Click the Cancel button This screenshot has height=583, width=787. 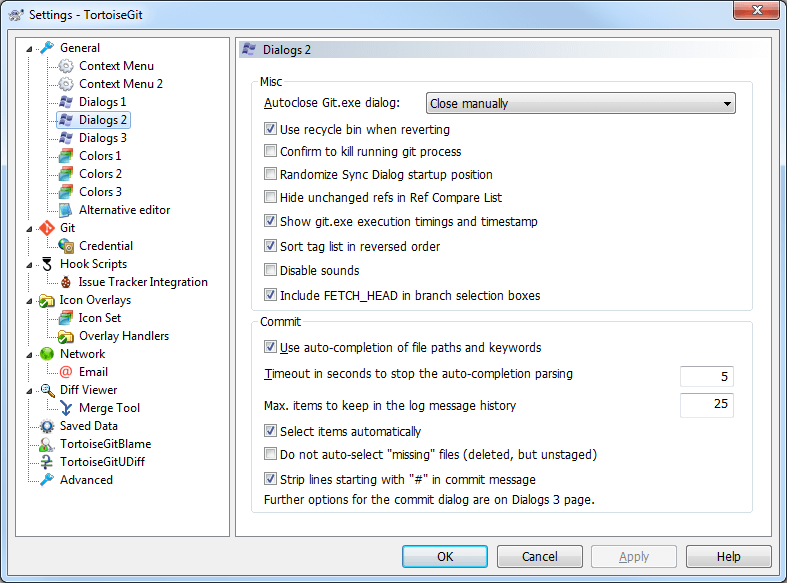tap(540, 556)
